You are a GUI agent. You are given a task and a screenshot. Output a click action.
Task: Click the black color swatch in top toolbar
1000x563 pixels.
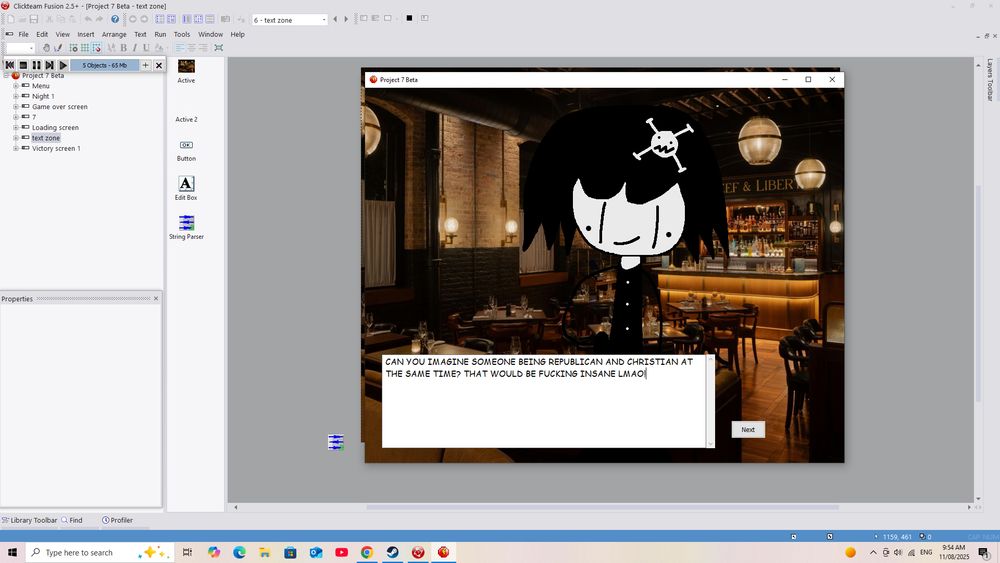click(409, 18)
